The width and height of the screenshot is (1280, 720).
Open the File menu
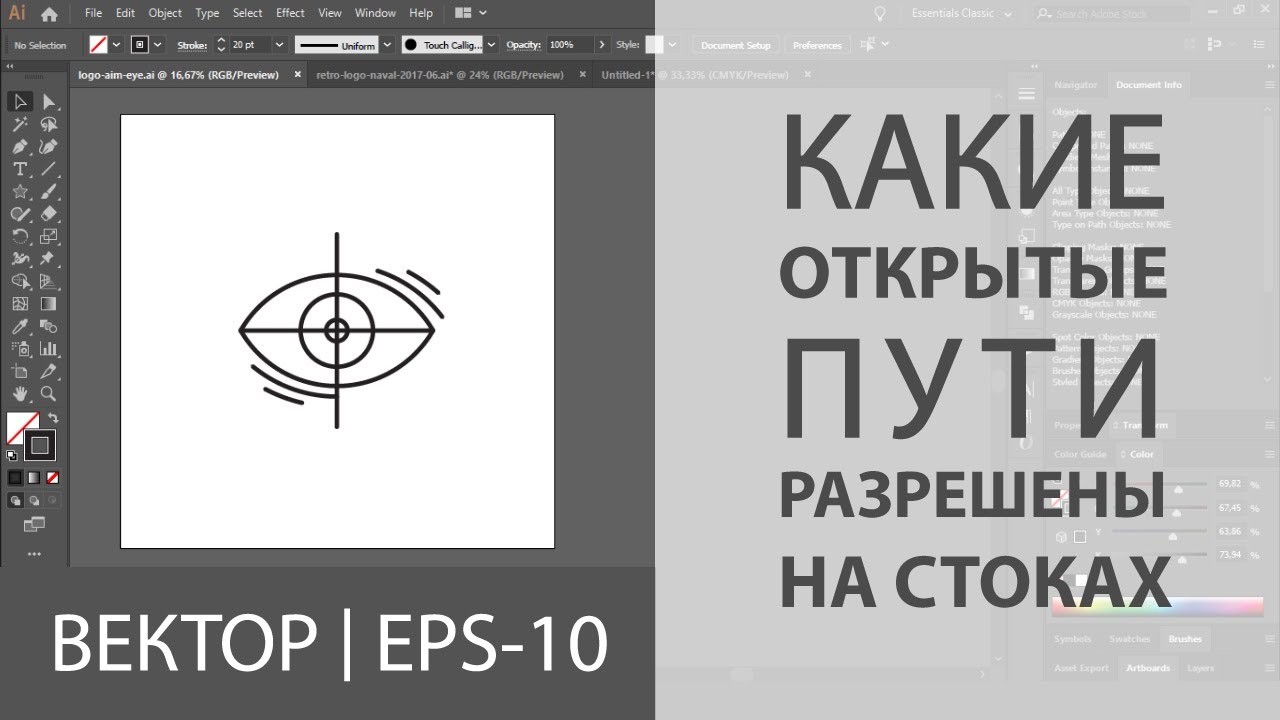93,13
